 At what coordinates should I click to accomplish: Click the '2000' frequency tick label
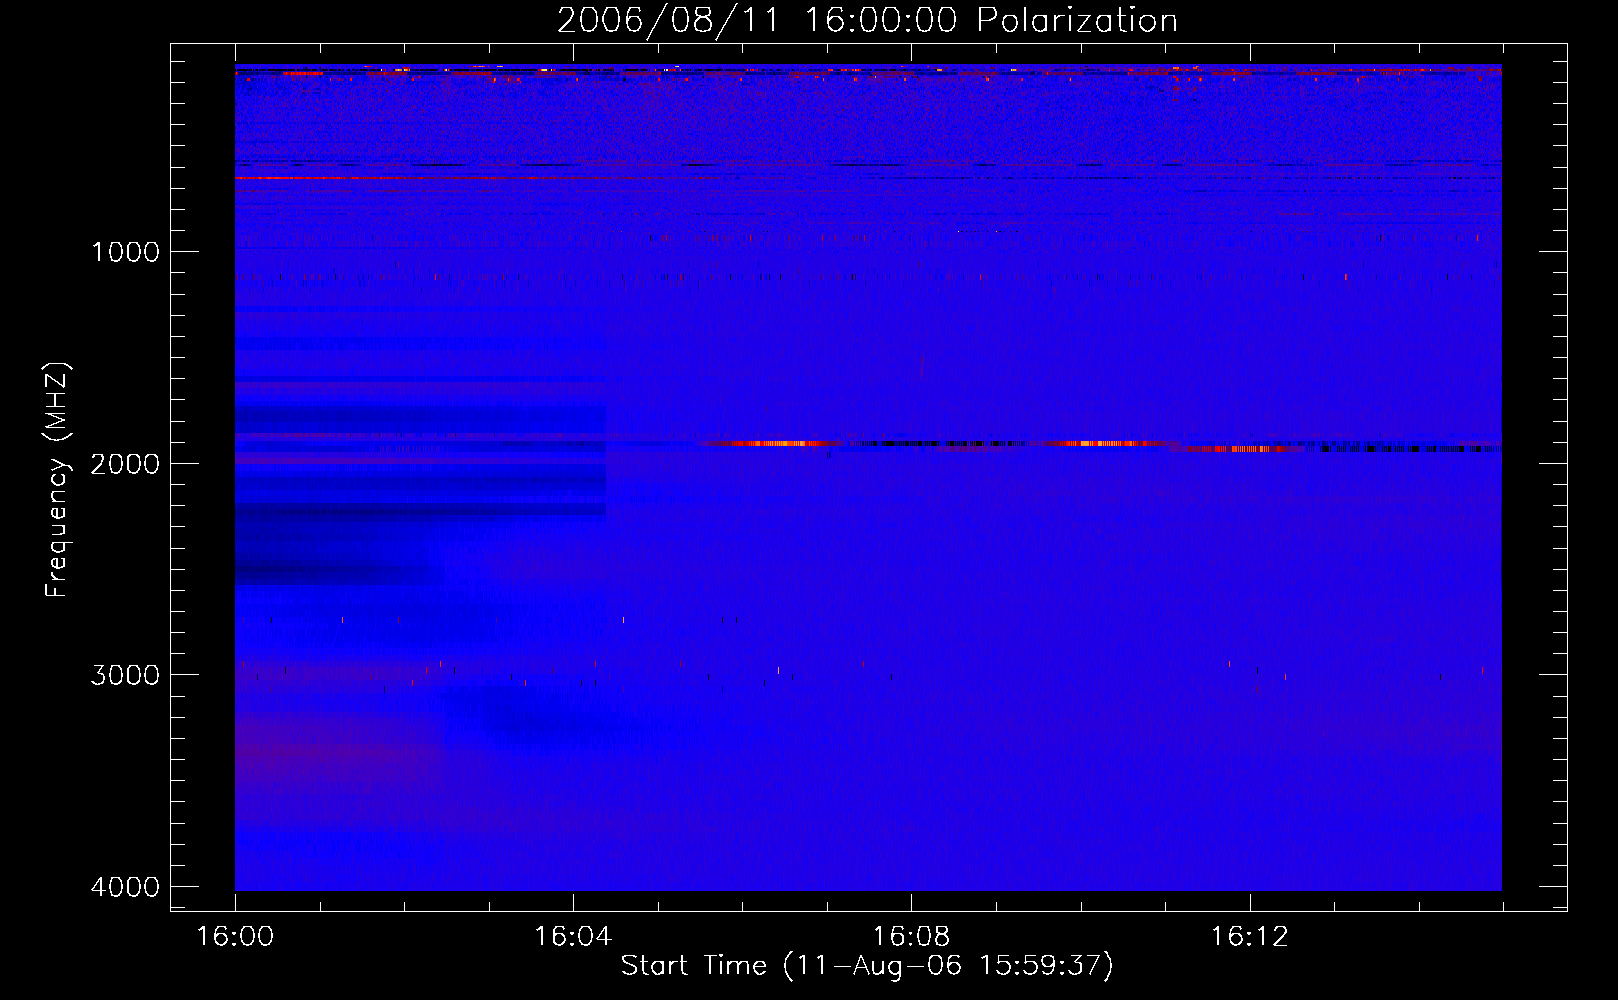coord(125,463)
